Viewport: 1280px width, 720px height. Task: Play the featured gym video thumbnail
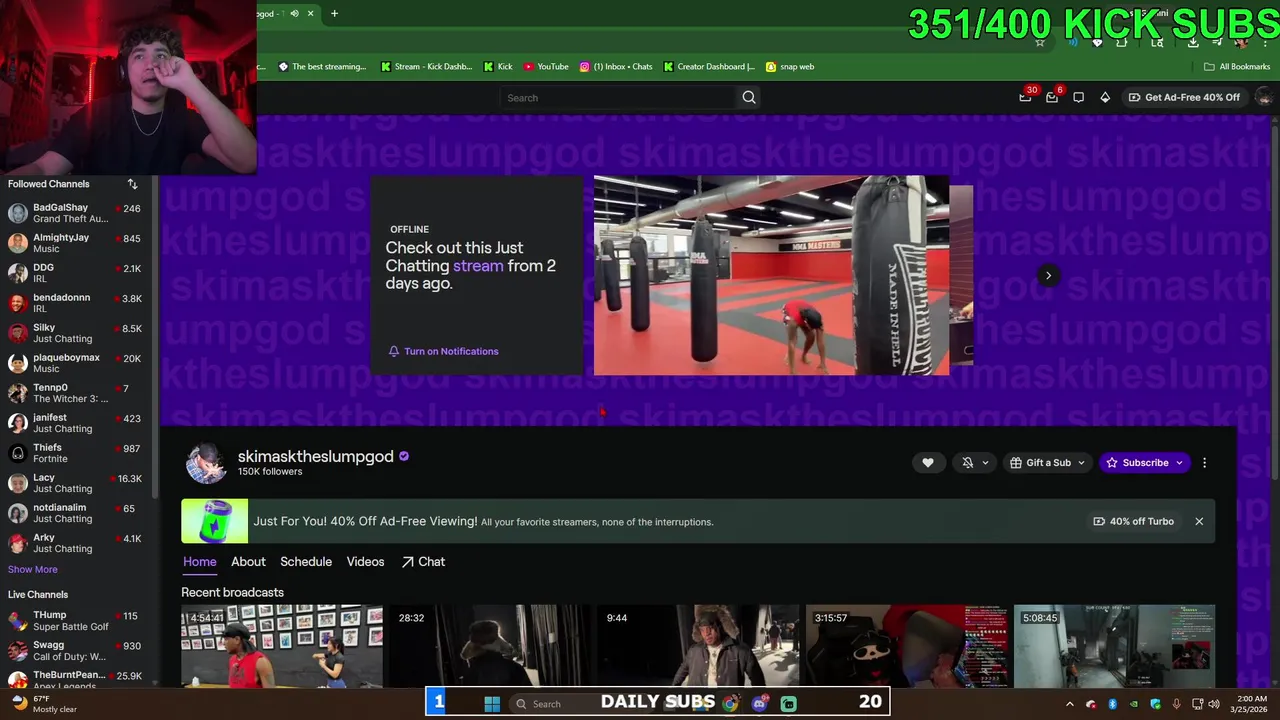tap(771, 275)
